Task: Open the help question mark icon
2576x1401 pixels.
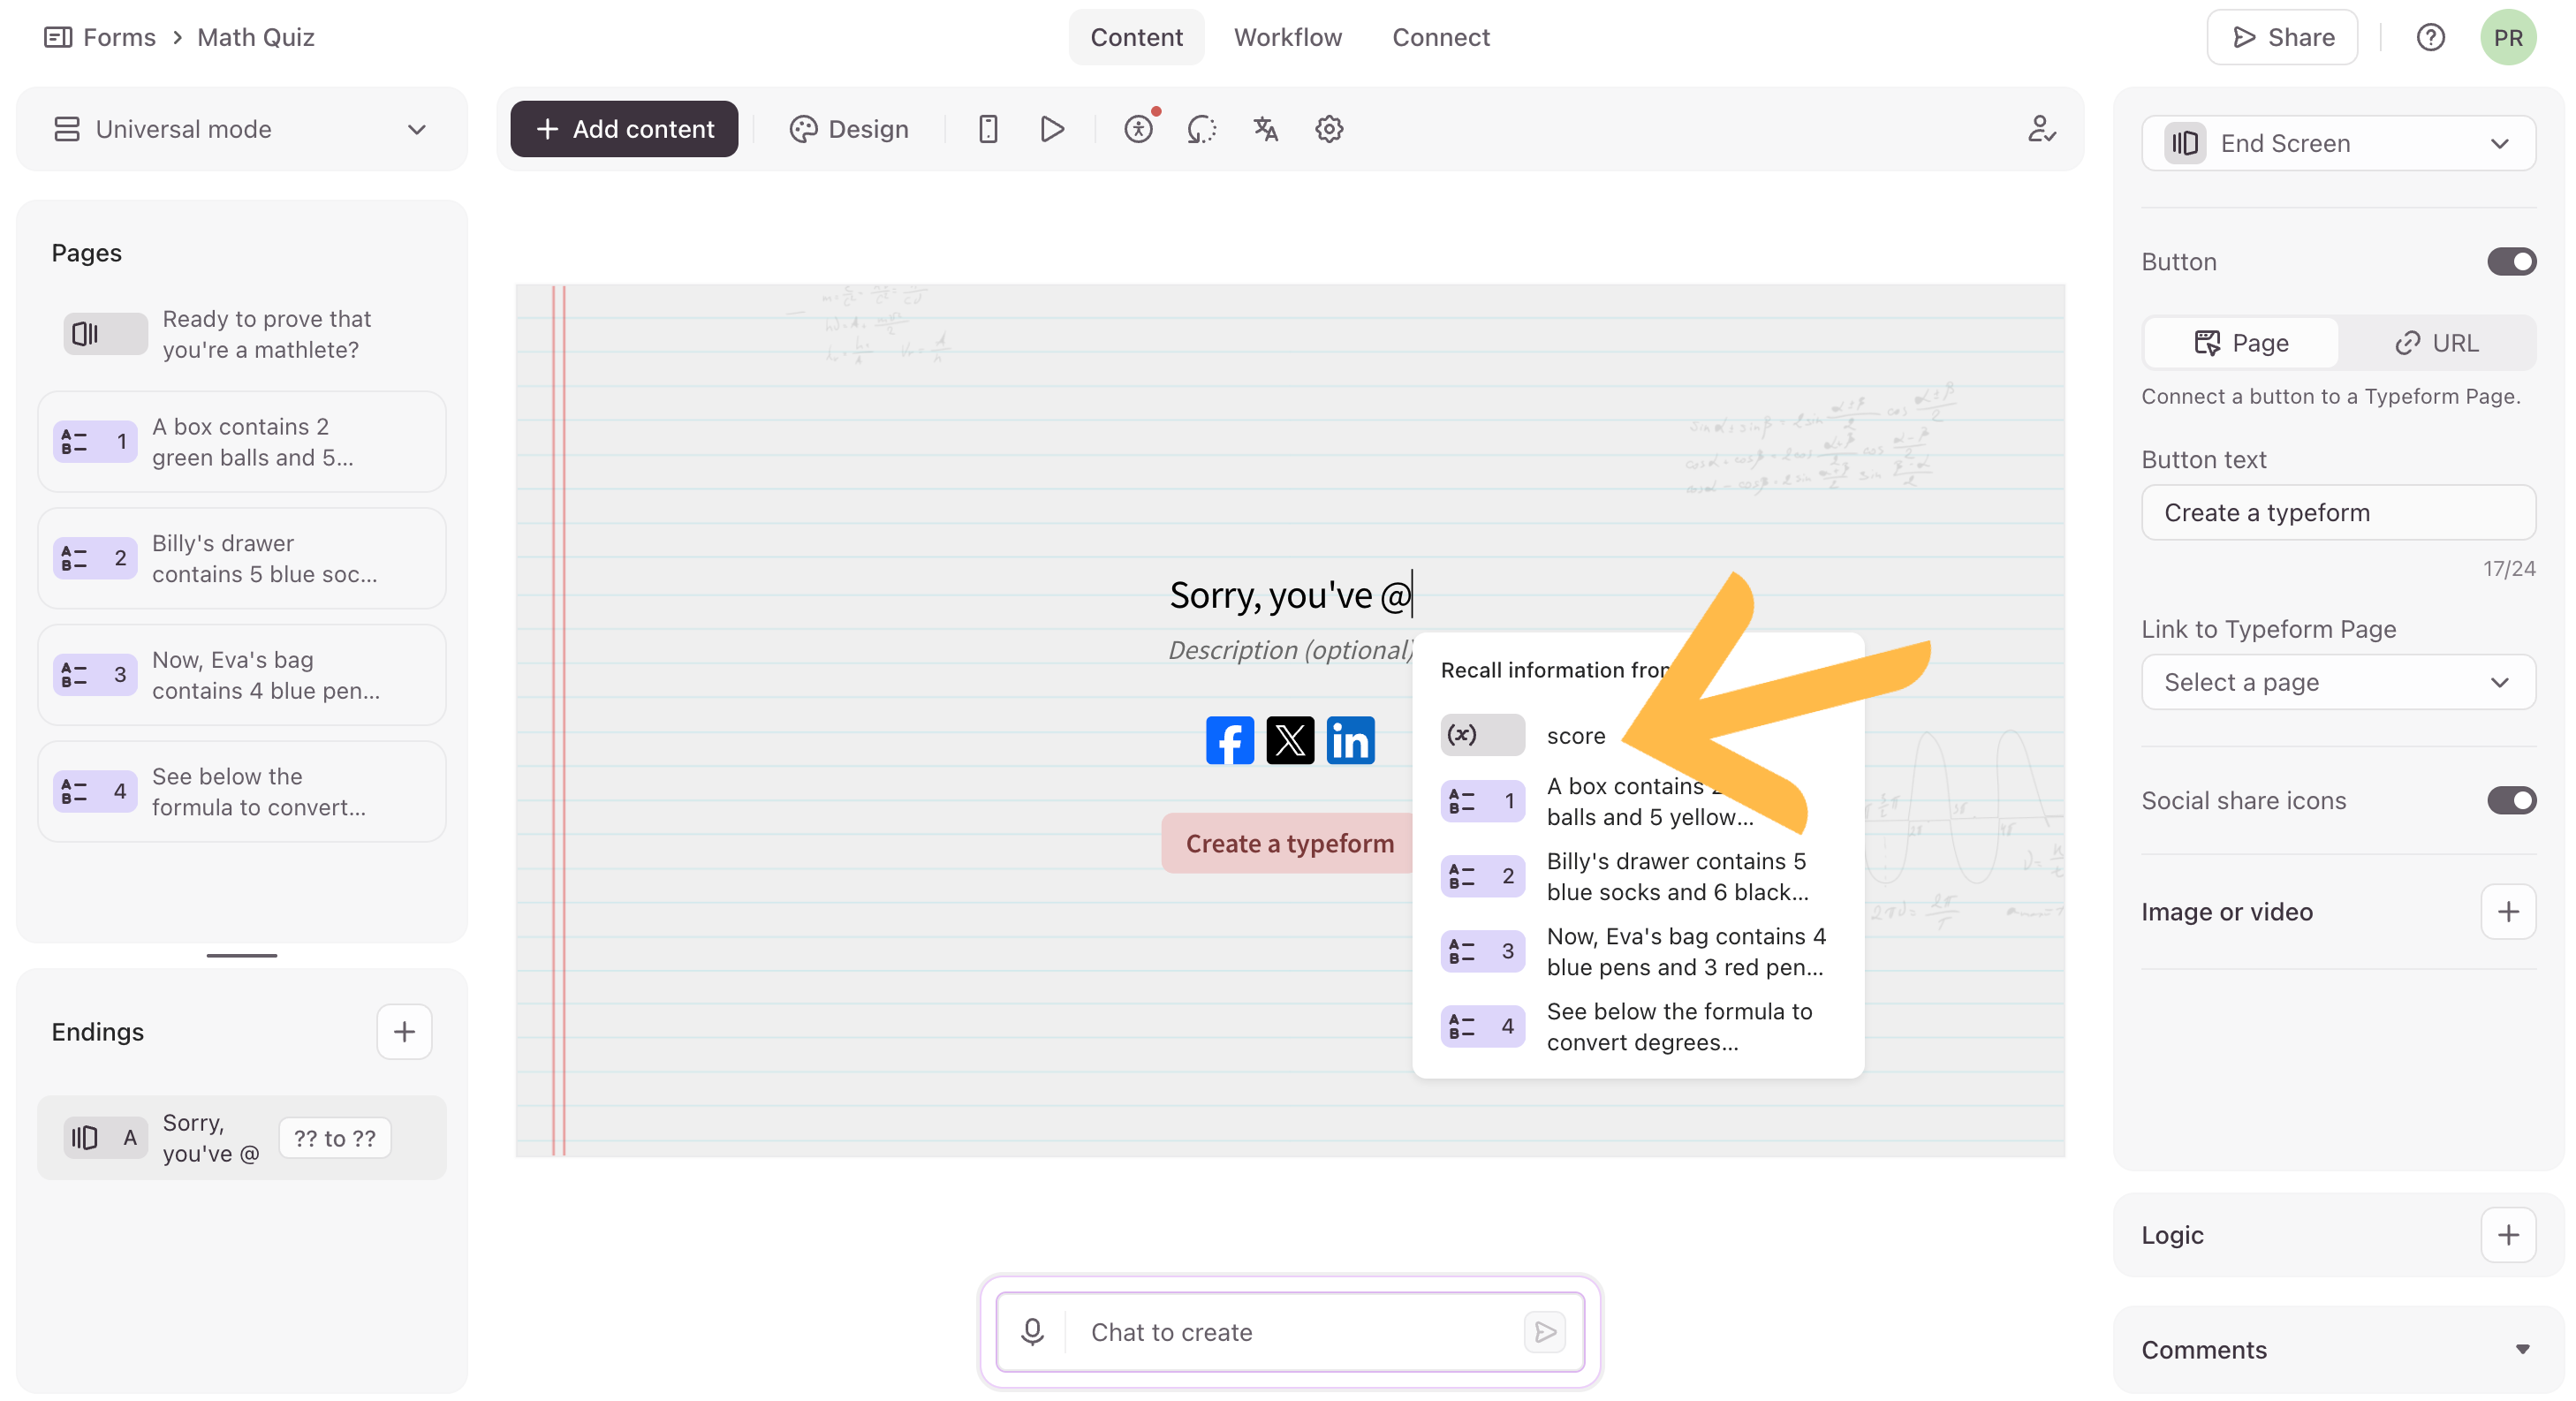Action: pyautogui.click(x=2431, y=38)
